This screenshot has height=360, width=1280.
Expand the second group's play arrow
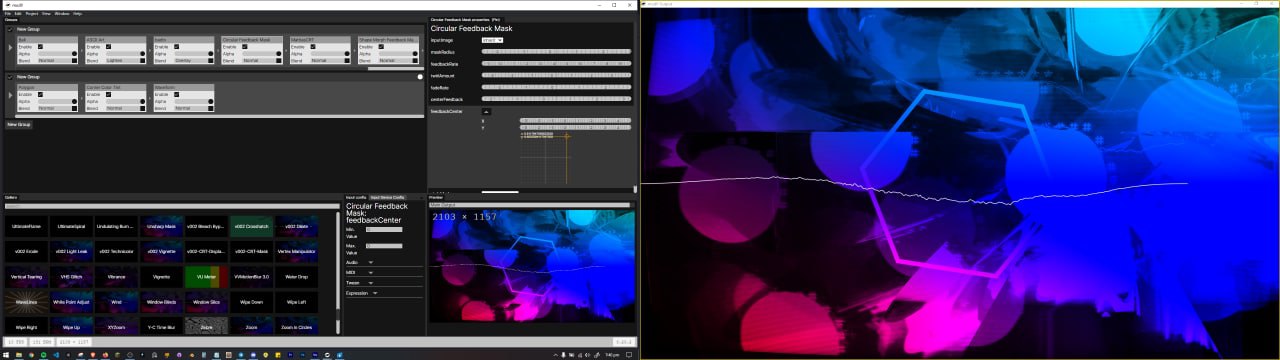[10, 95]
